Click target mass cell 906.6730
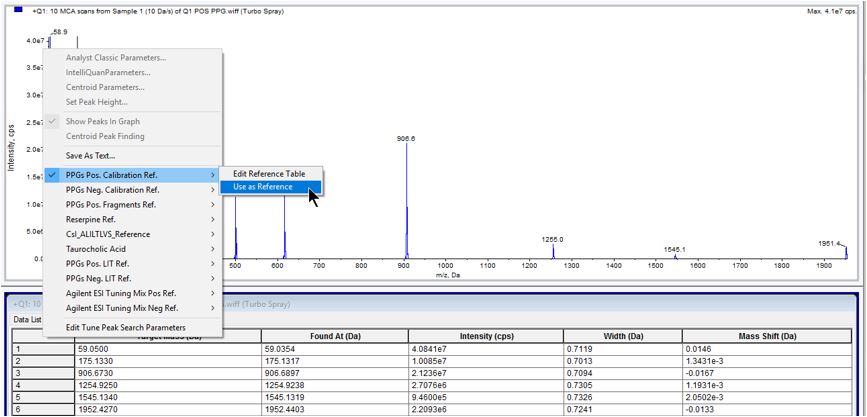The image size is (867, 417). [168, 373]
